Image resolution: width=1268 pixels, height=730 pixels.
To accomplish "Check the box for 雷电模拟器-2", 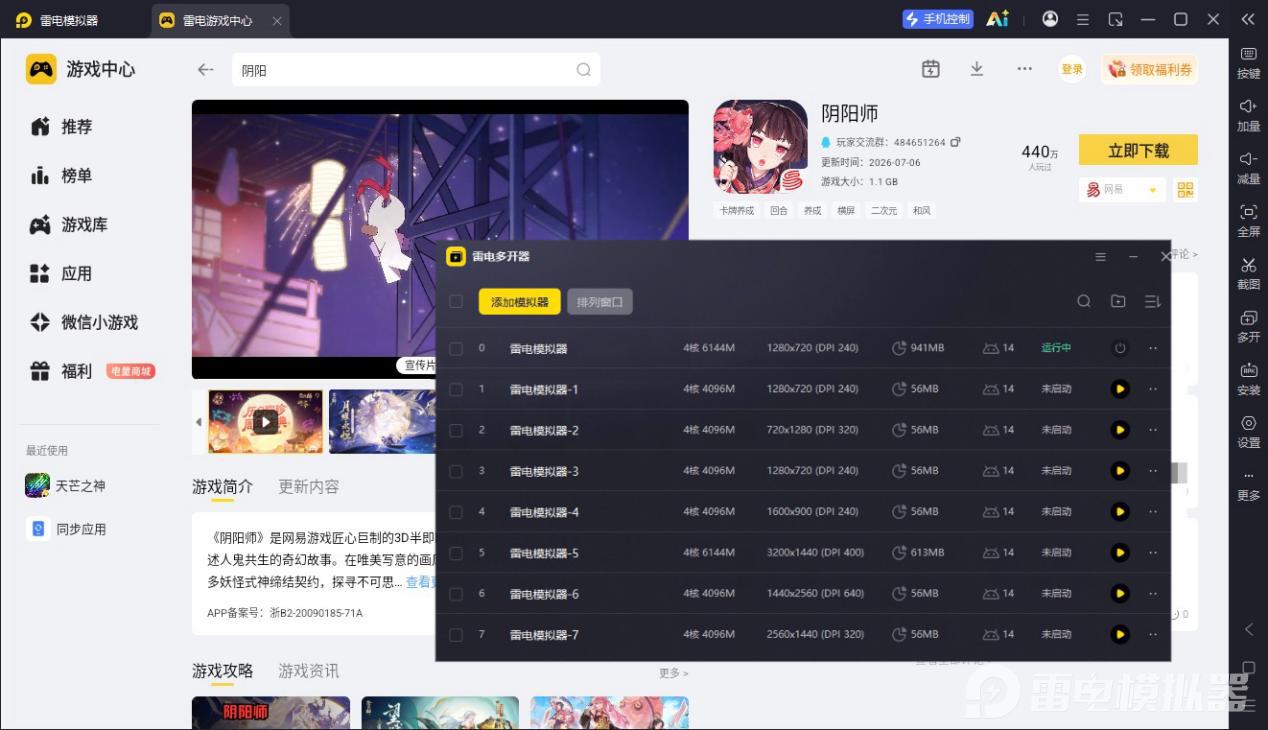I will click(456, 430).
